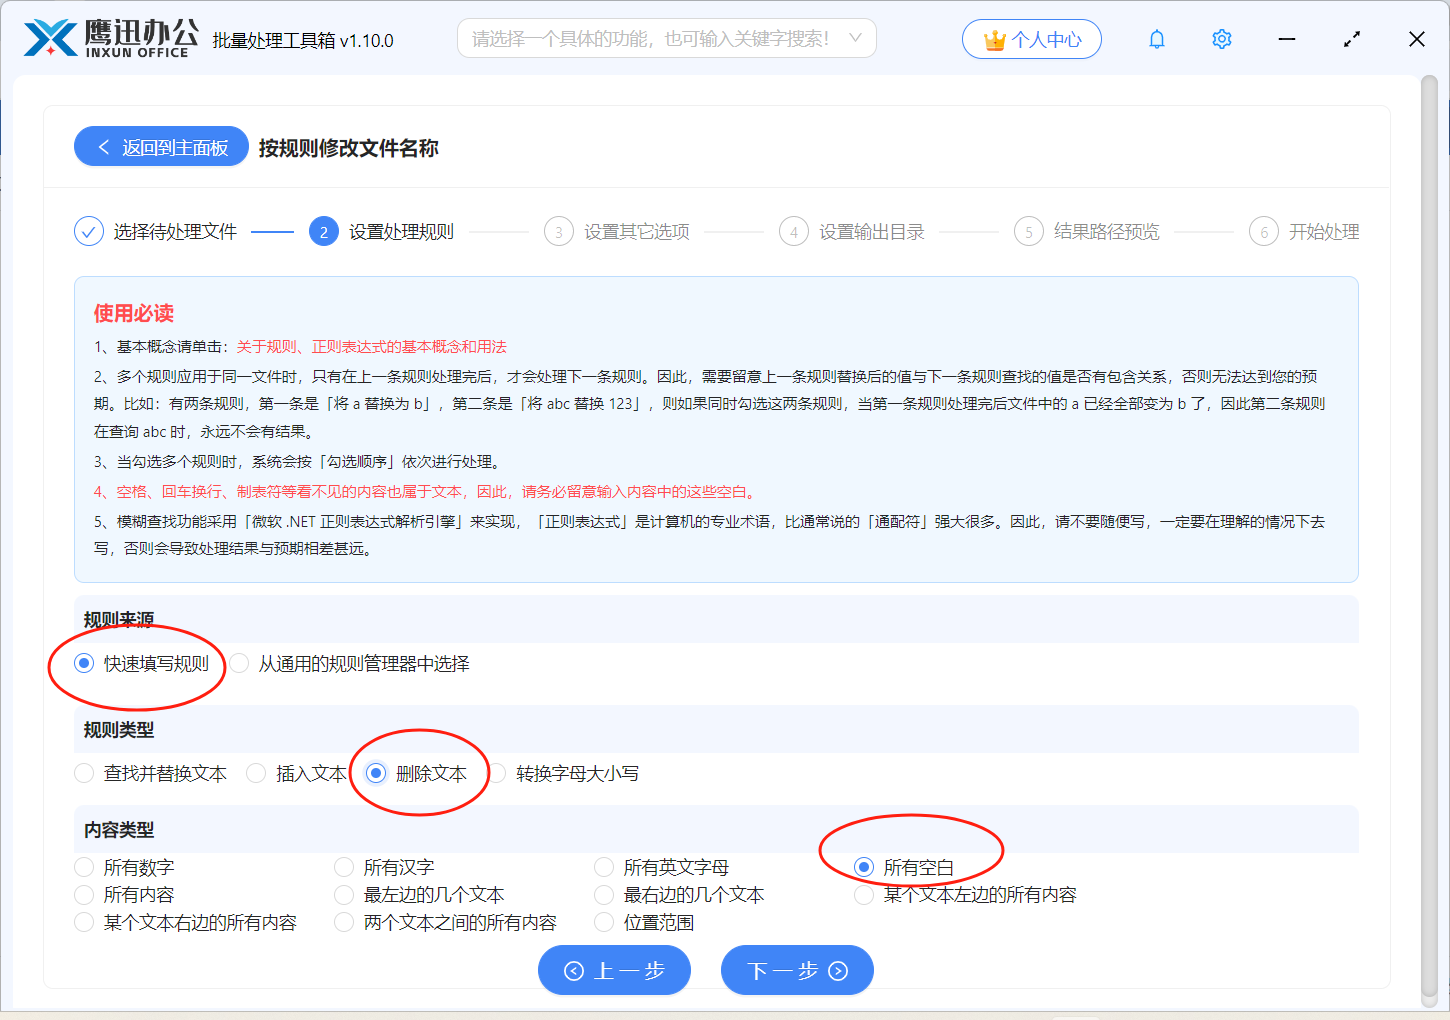Open link 关于规则、正则表达式的基本概念和用法
The height and width of the screenshot is (1020, 1450).
371,347
